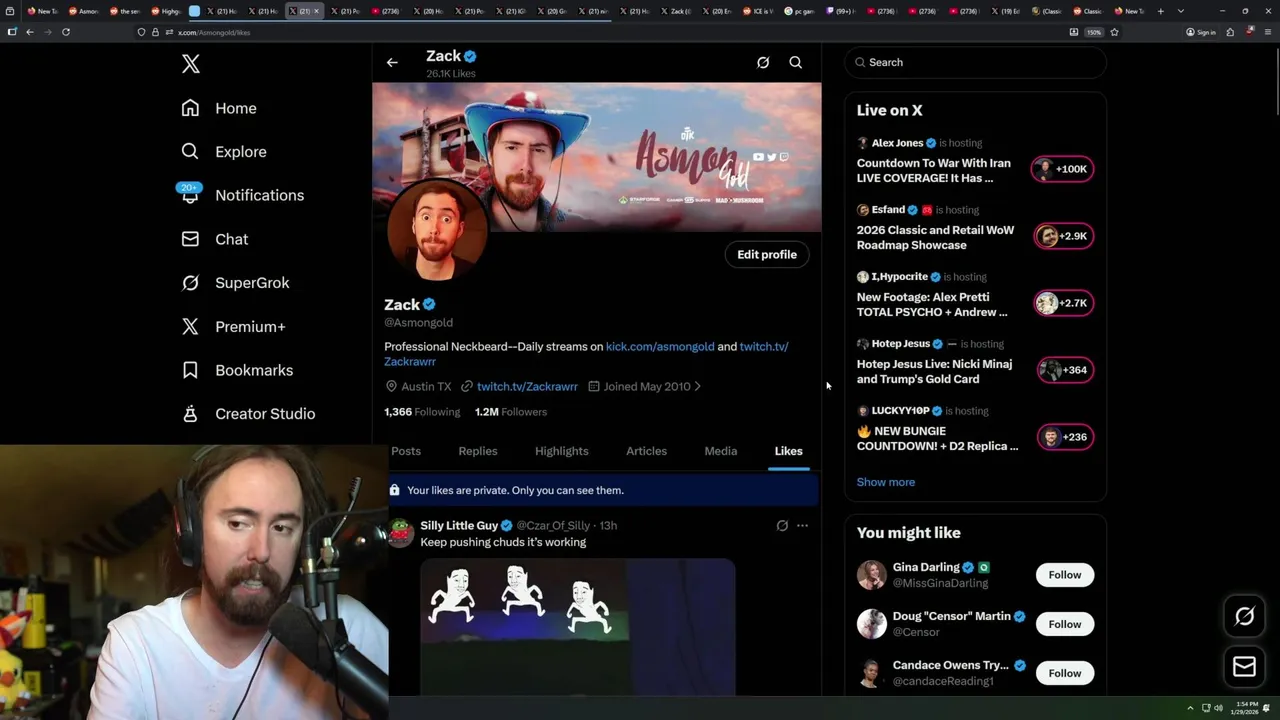Click the Search input on X
The width and height of the screenshot is (1280, 720).
pos(976,63)
